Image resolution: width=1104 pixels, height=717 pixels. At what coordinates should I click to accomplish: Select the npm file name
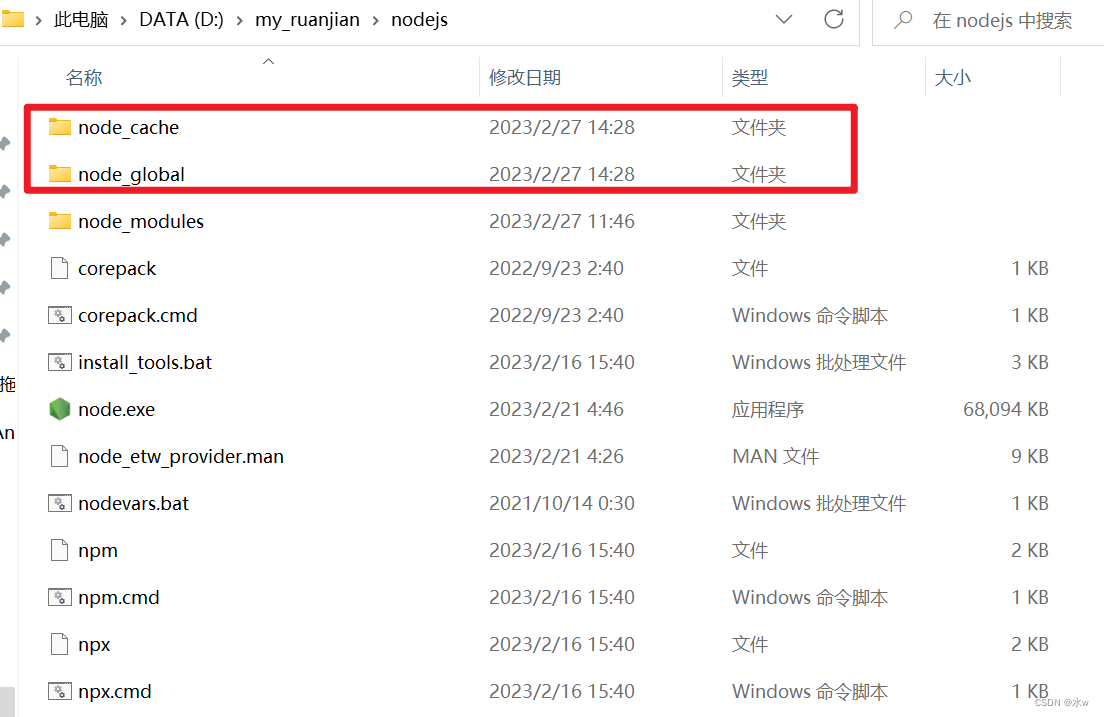coord(98,550)
